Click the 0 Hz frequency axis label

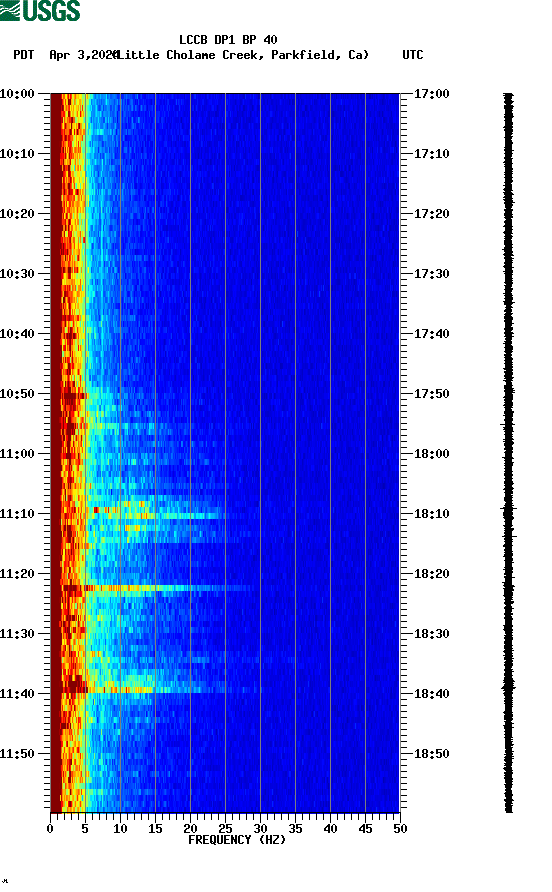coord(50,829)
